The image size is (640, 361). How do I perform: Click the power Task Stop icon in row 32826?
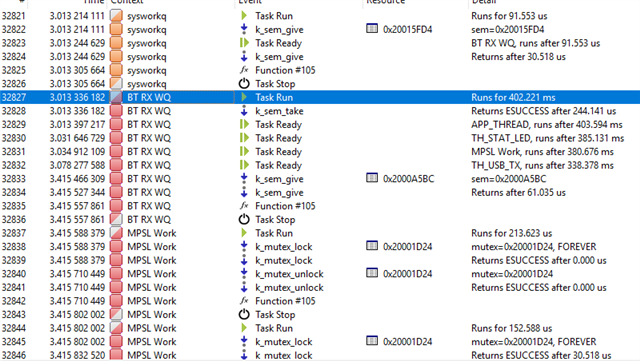(244, 84)
